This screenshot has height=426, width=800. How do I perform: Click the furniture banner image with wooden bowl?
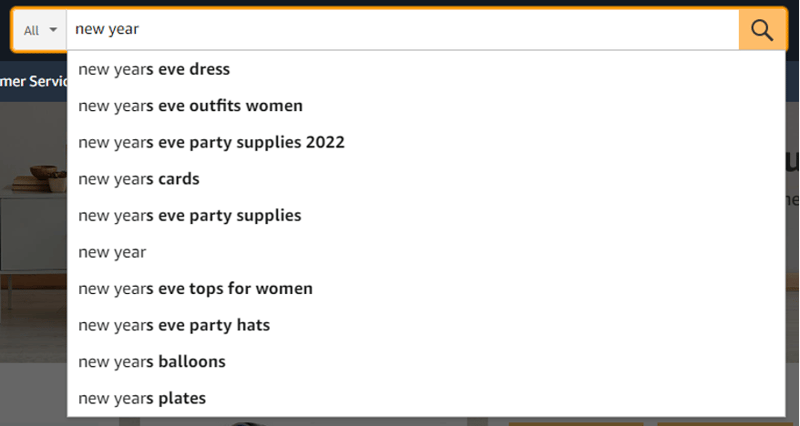33,232
